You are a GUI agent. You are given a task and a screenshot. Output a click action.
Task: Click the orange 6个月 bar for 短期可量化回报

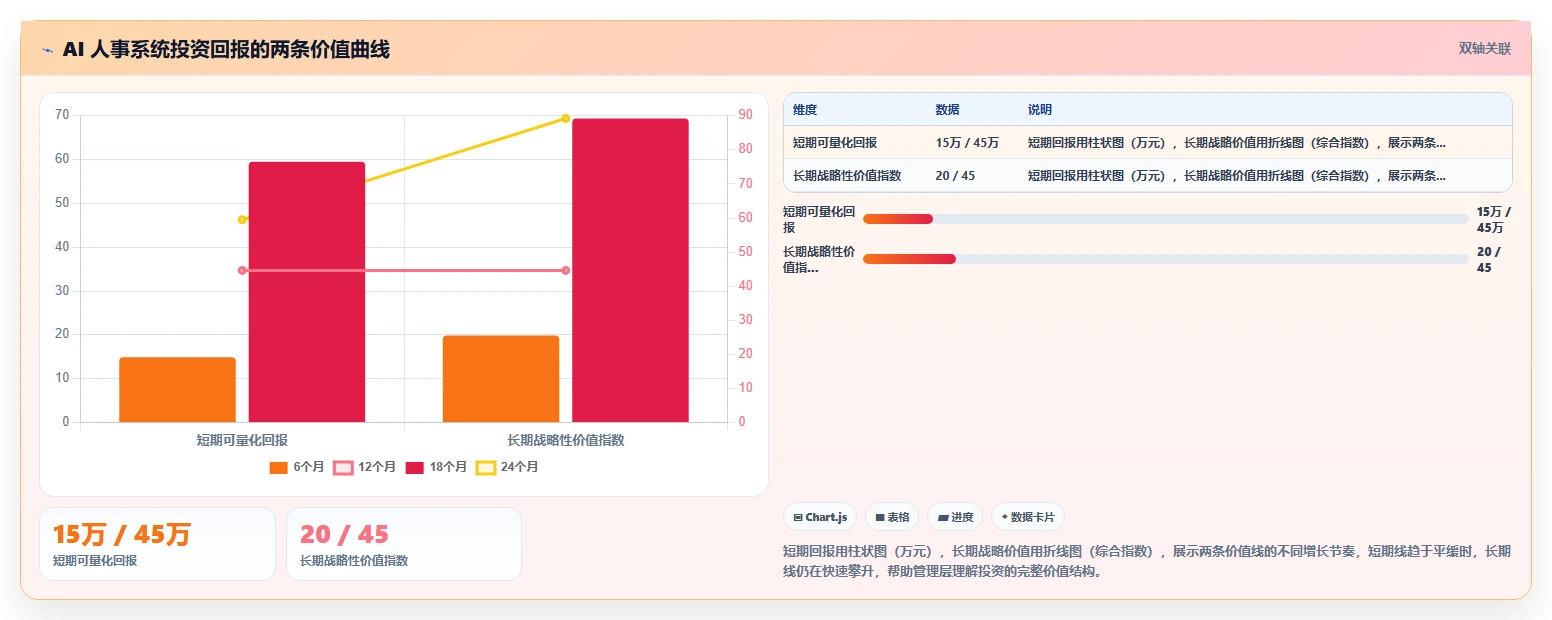[177, 390]
